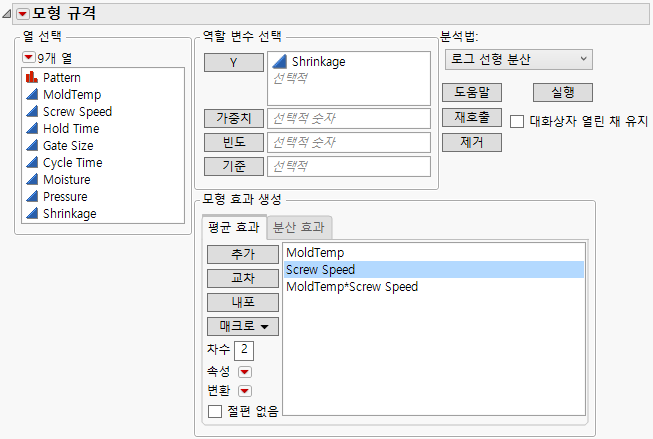Open the 속성 red triangle menu
The height and width of the screenshot is (439, 653).
tap(244, 372)
